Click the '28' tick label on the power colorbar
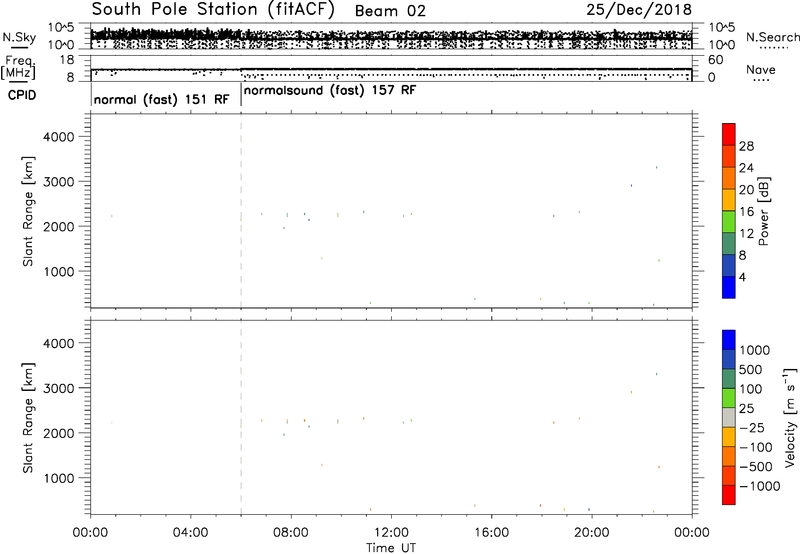 pos(746,146)
